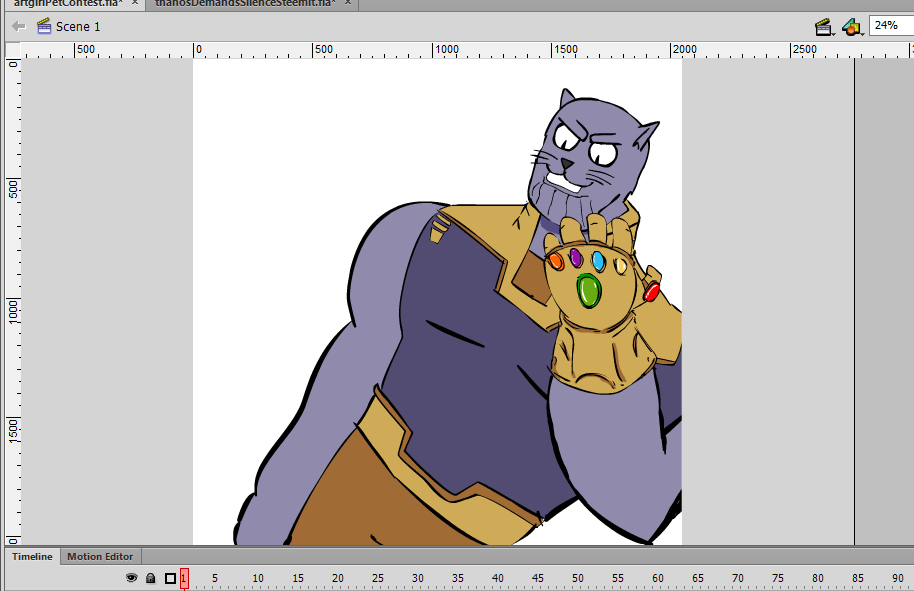This screenshot has height=591, width=914.
Task: Toggle visibility of all layers eye icon
Action: [132, 578]
